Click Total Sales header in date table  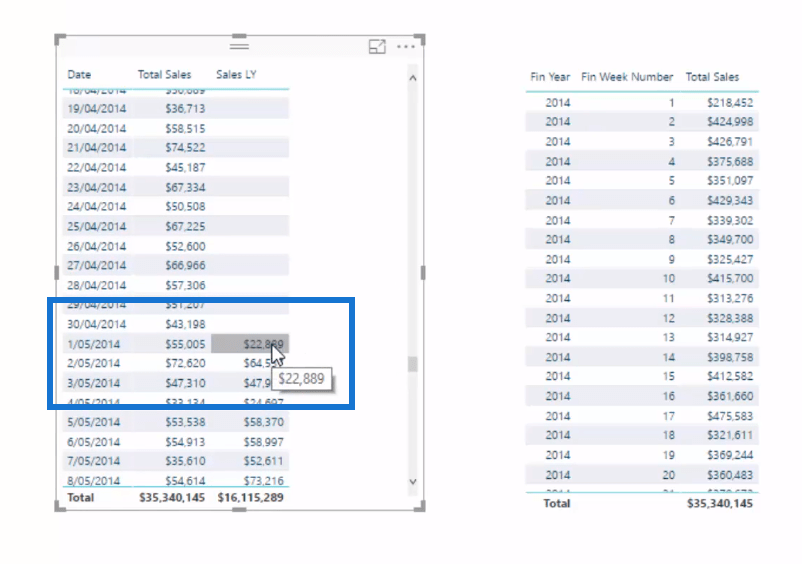(164, 75)
